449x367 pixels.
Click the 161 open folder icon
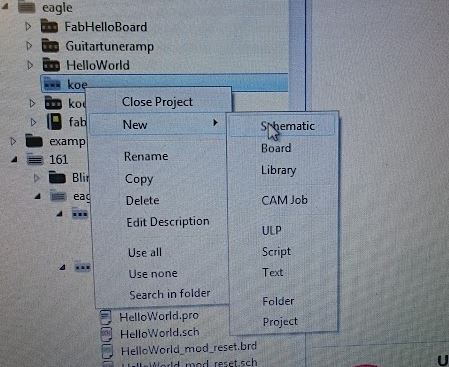(35, 160)
